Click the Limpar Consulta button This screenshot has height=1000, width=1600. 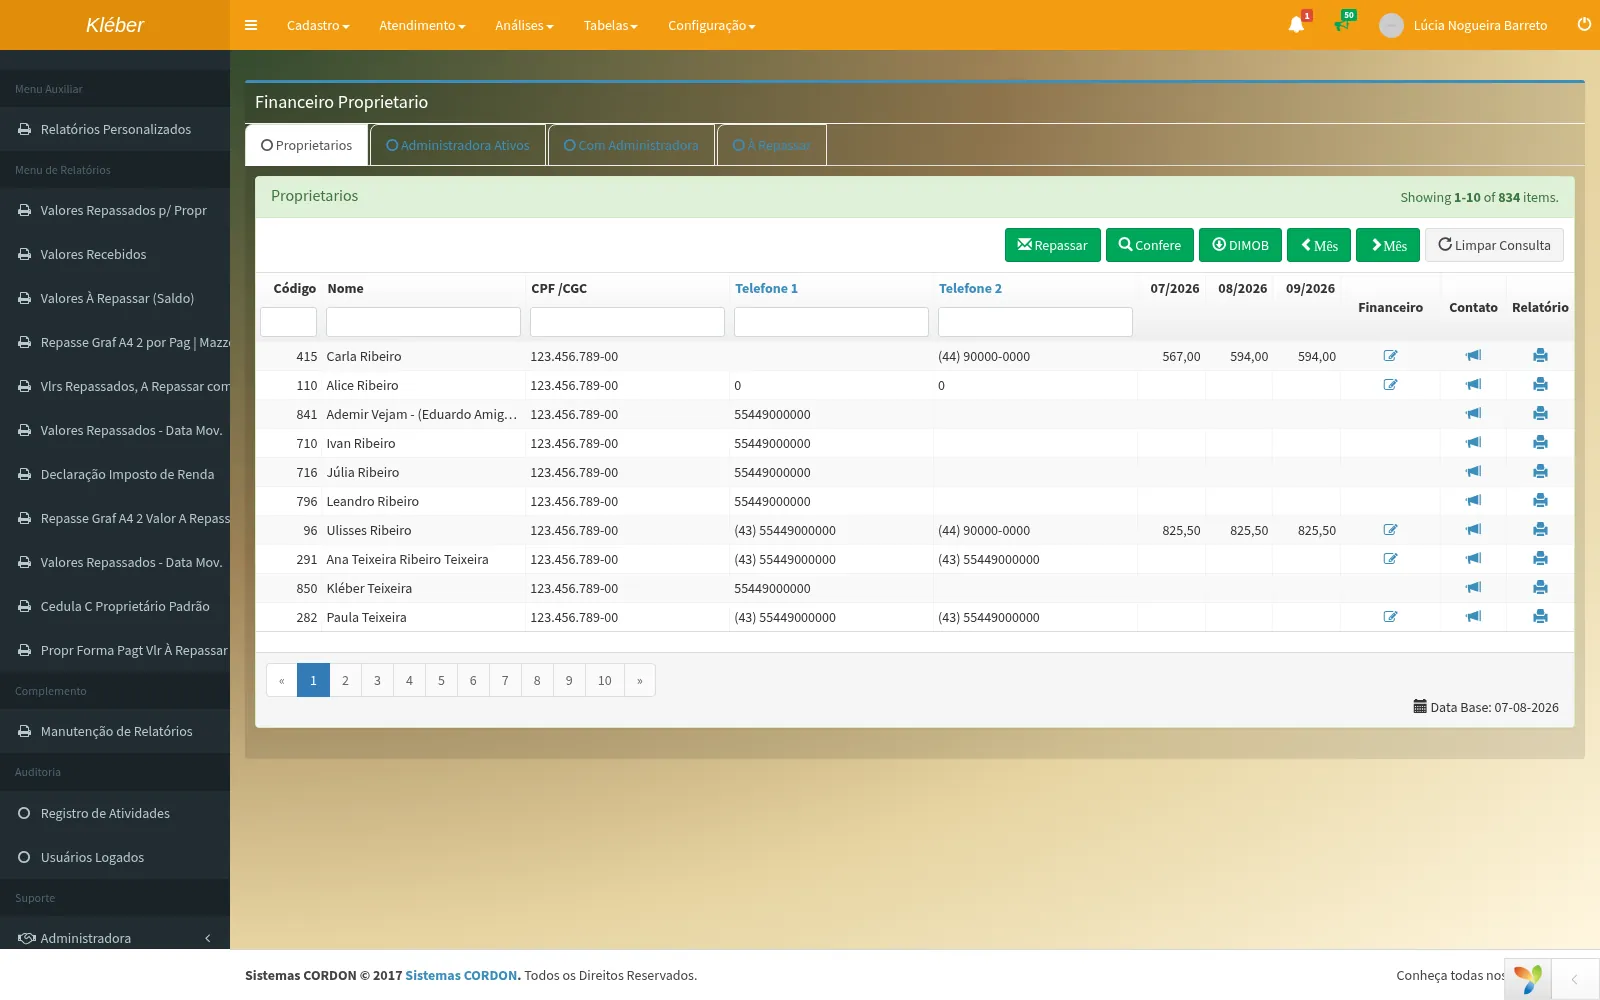point(1494,245)
